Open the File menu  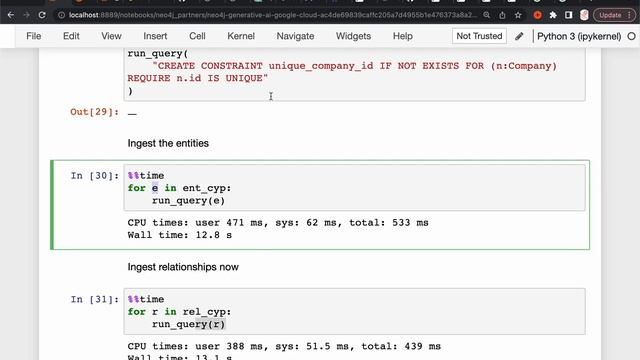[33, 36]
